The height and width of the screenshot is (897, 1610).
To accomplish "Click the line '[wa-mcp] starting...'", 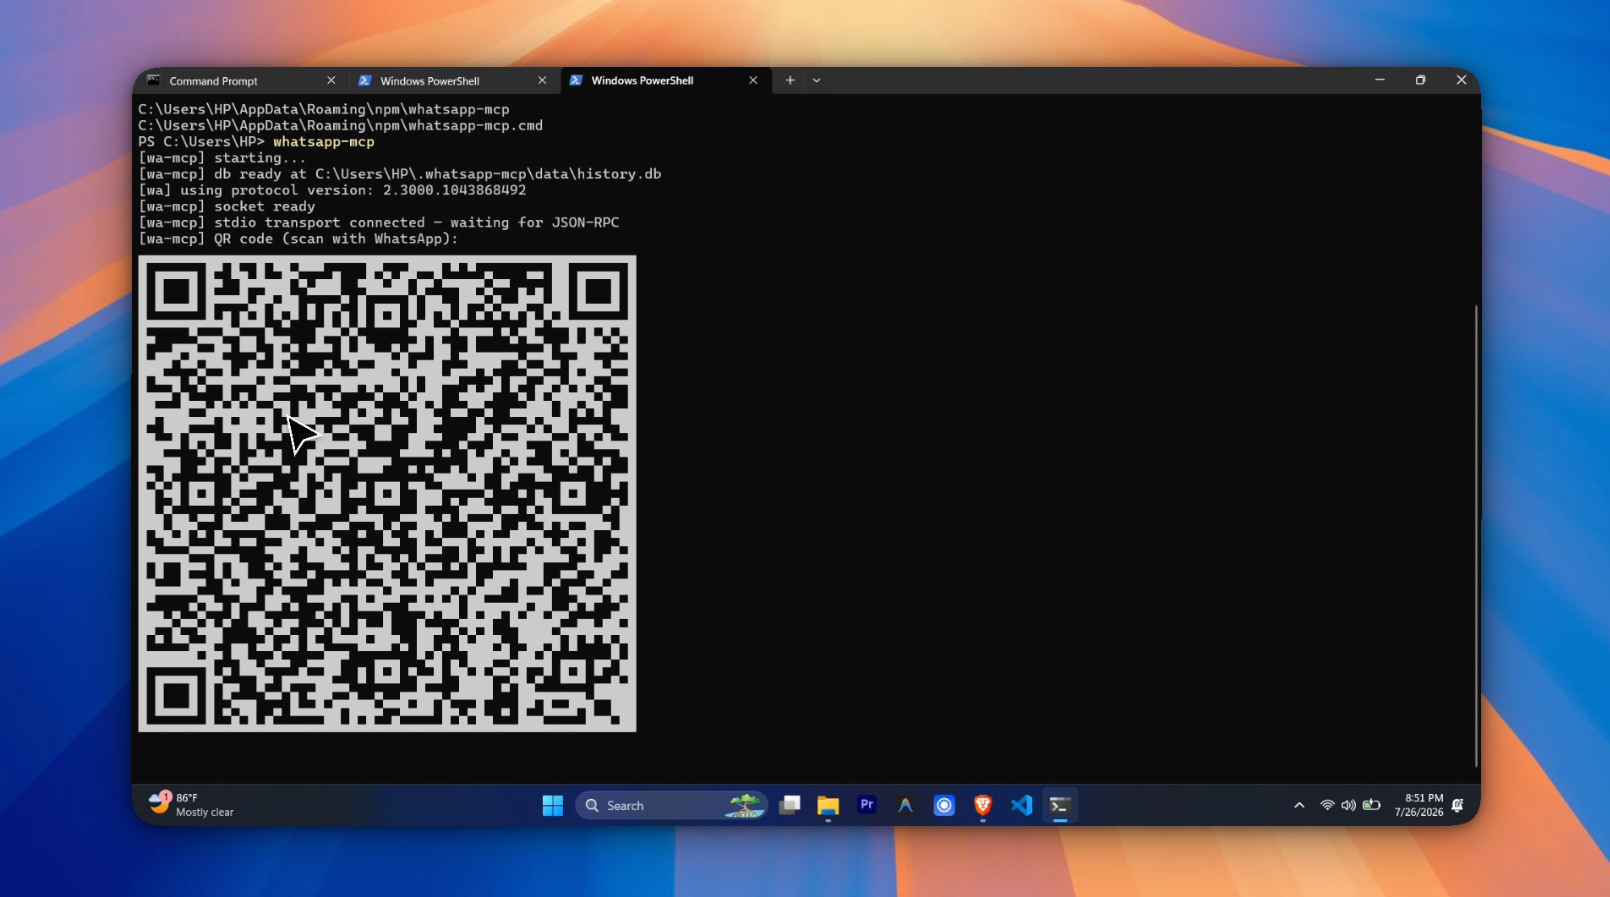I will [x=222, y=158].
